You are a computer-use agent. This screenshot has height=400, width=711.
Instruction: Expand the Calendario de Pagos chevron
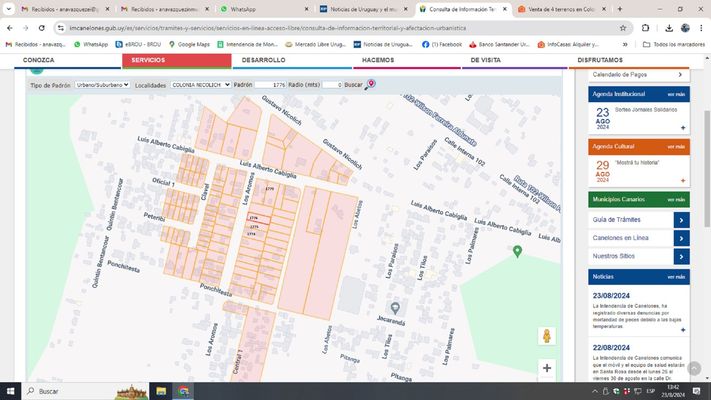coord(680,75)
